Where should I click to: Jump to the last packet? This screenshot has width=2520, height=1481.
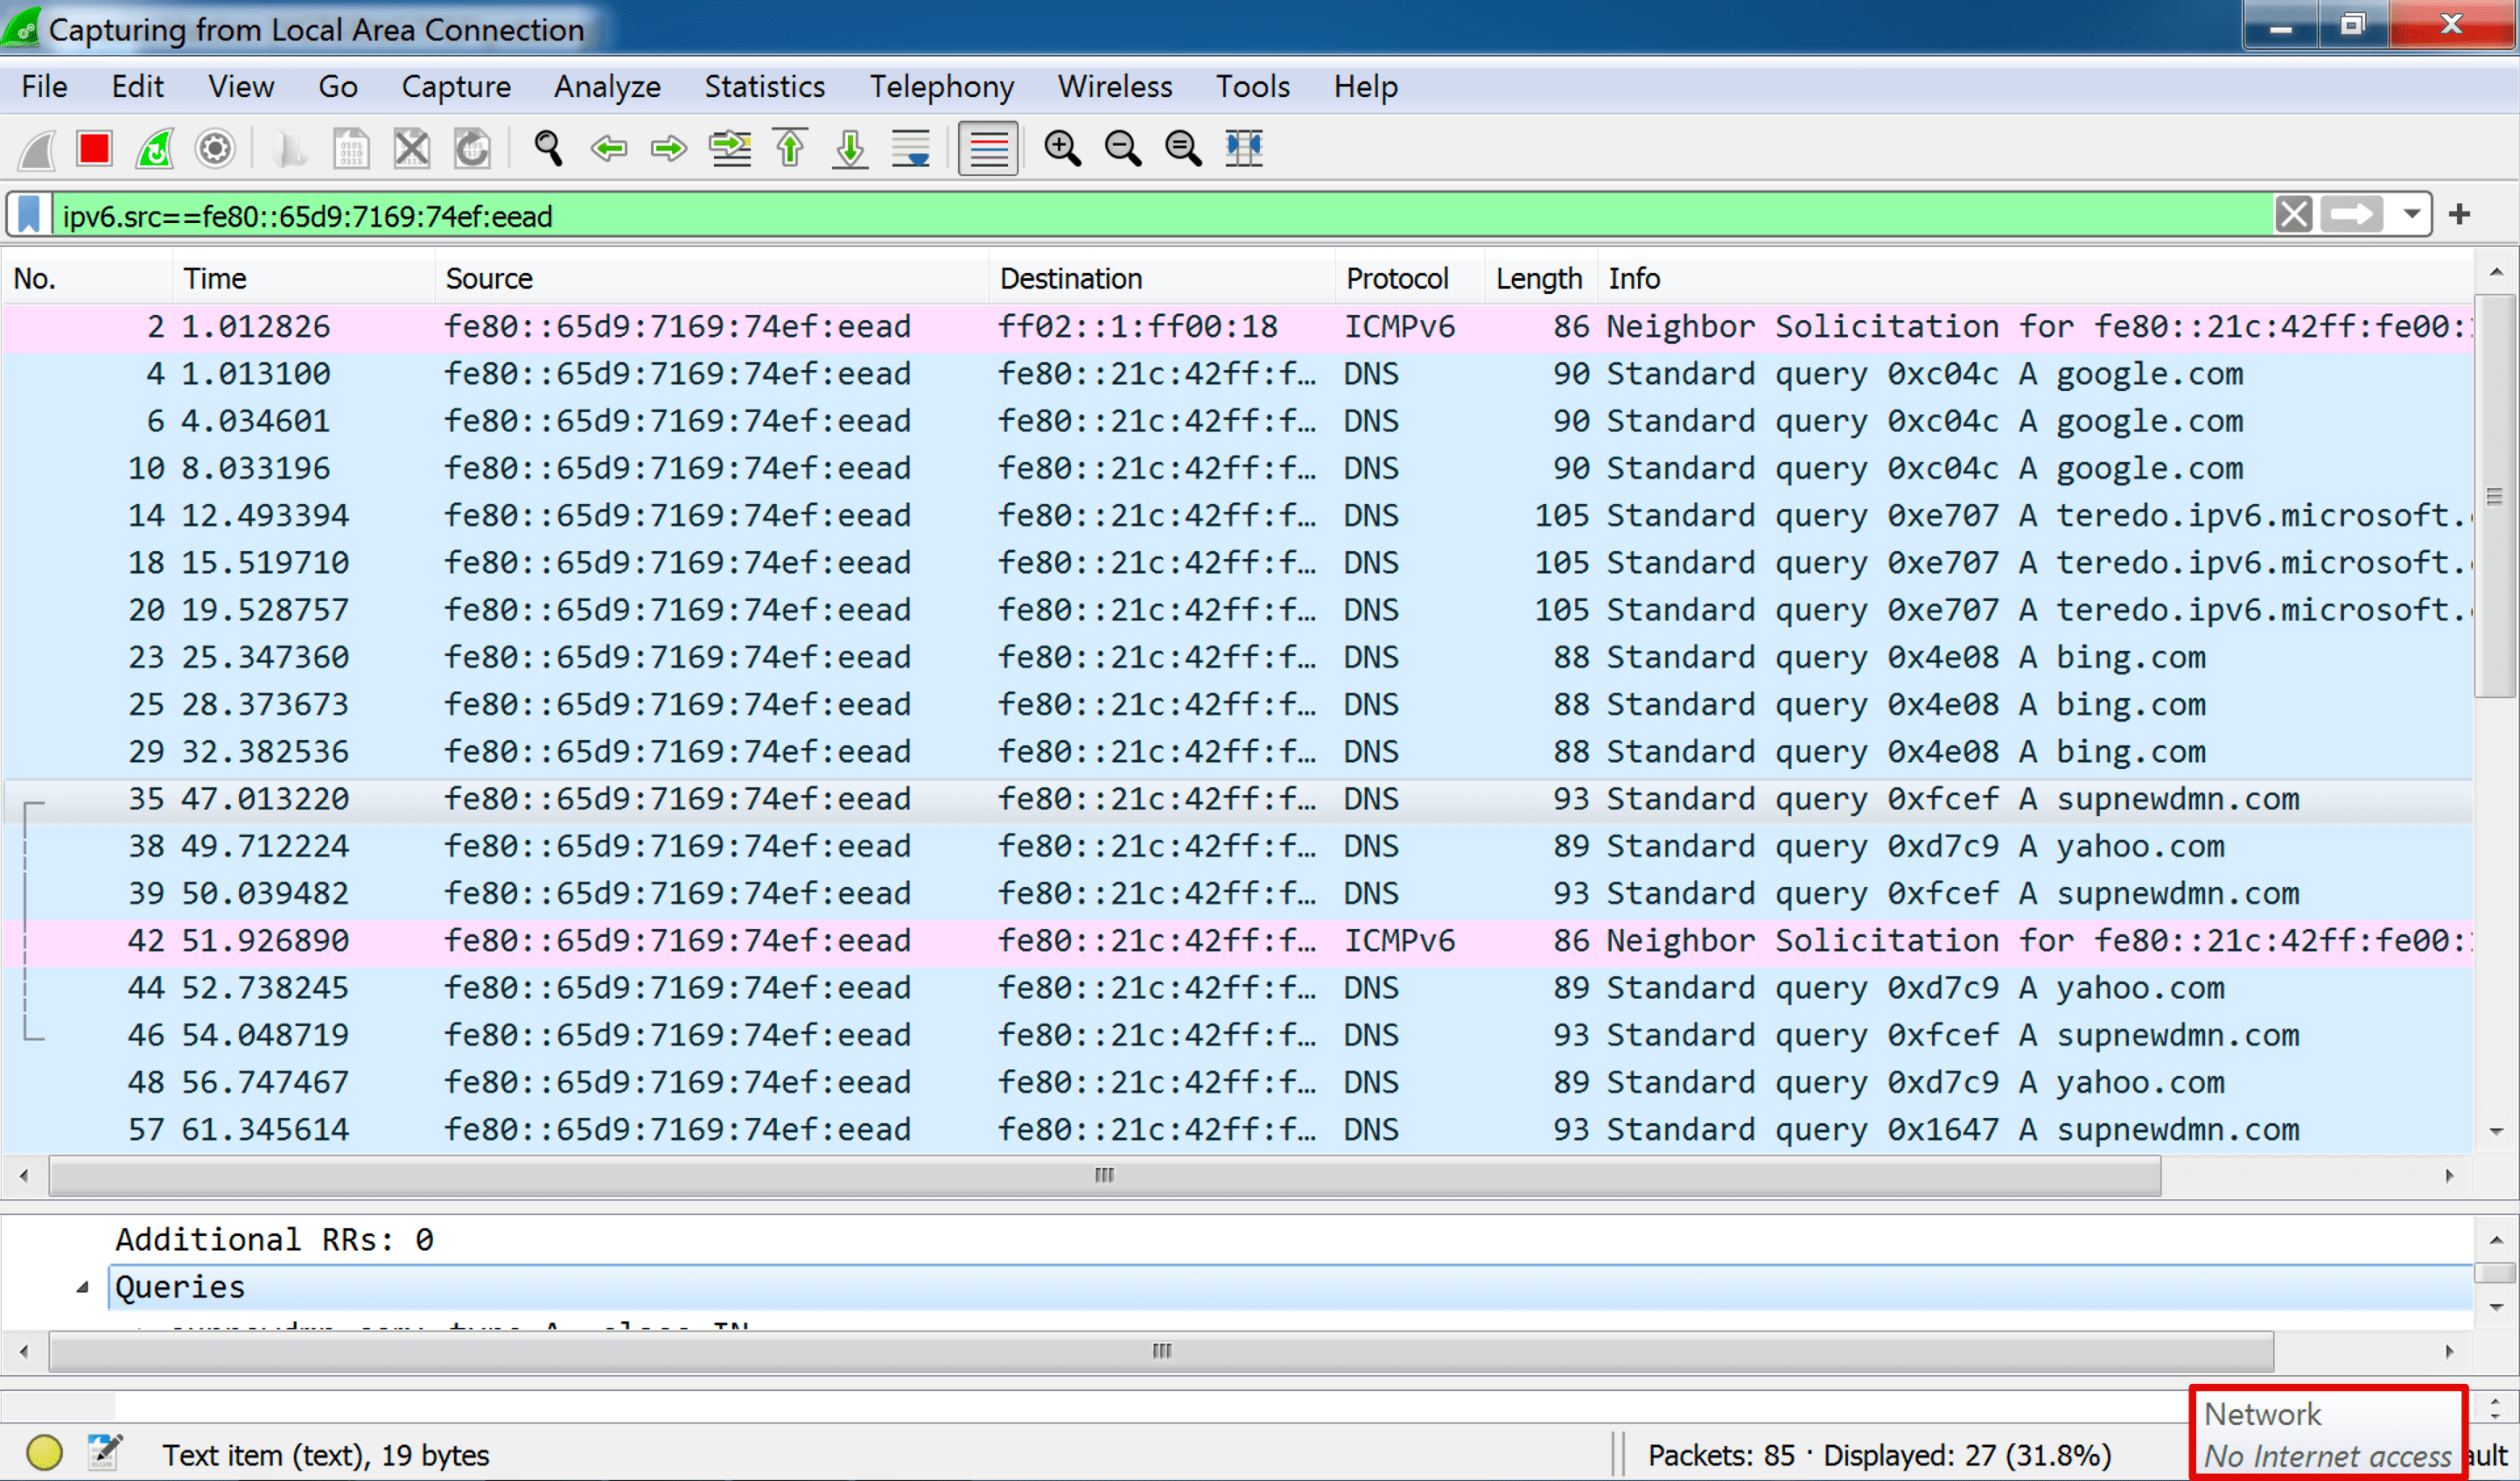pos(849,148)
